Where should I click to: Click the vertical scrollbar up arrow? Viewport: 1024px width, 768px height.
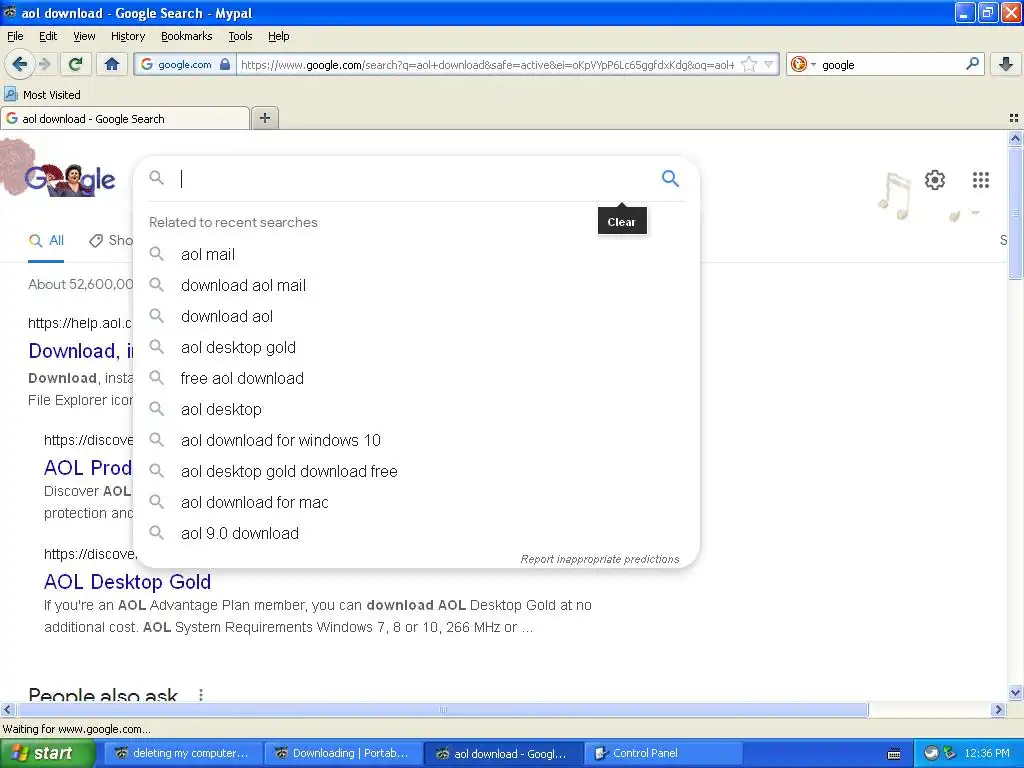pyautogui.click(x=1015, y=138)
